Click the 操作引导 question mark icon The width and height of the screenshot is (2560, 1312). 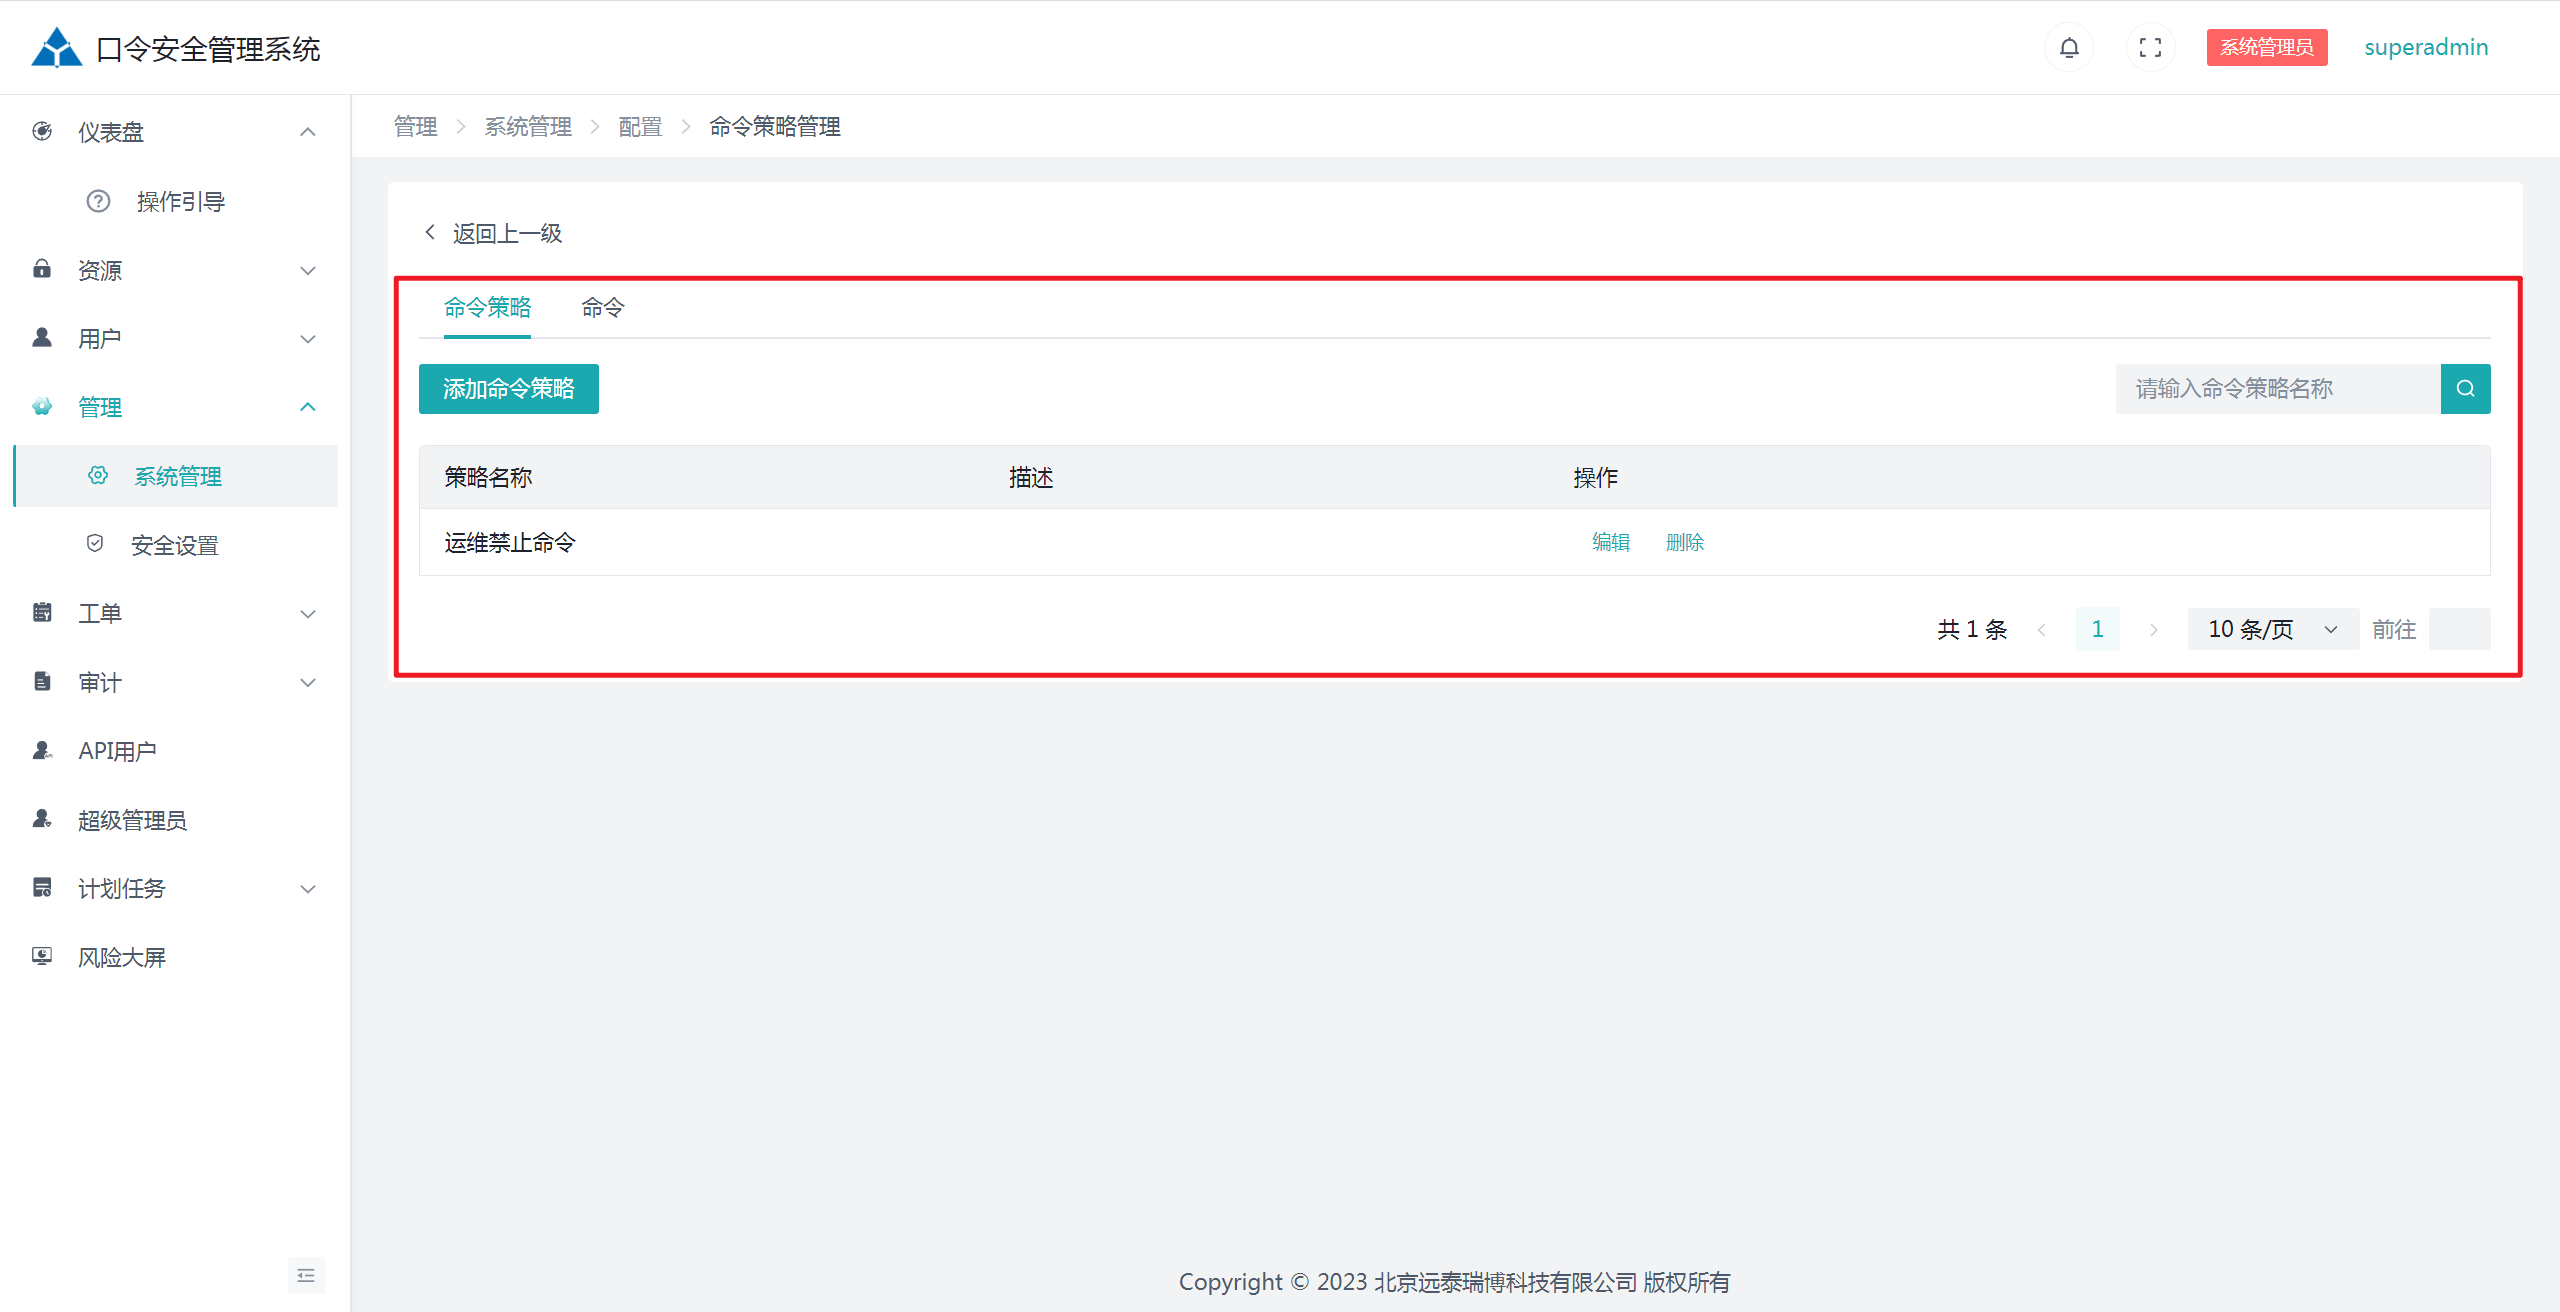[98, 201]
